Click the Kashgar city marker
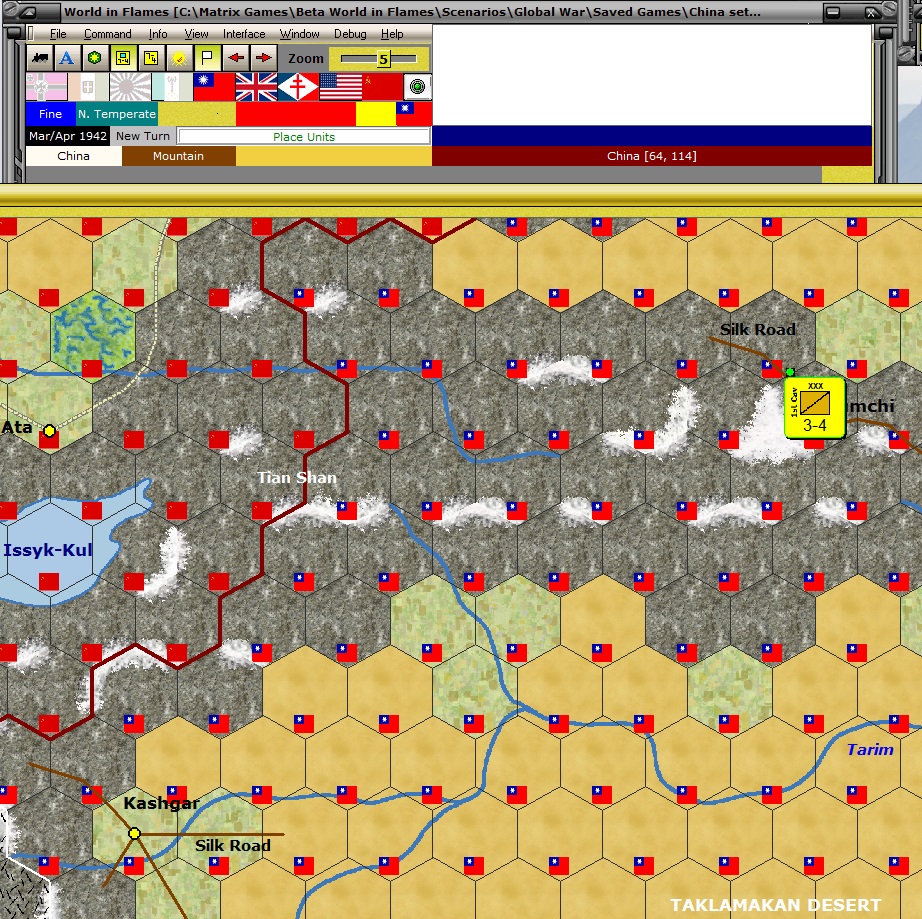Screen dimensions: 922x919 coord(135,833)
